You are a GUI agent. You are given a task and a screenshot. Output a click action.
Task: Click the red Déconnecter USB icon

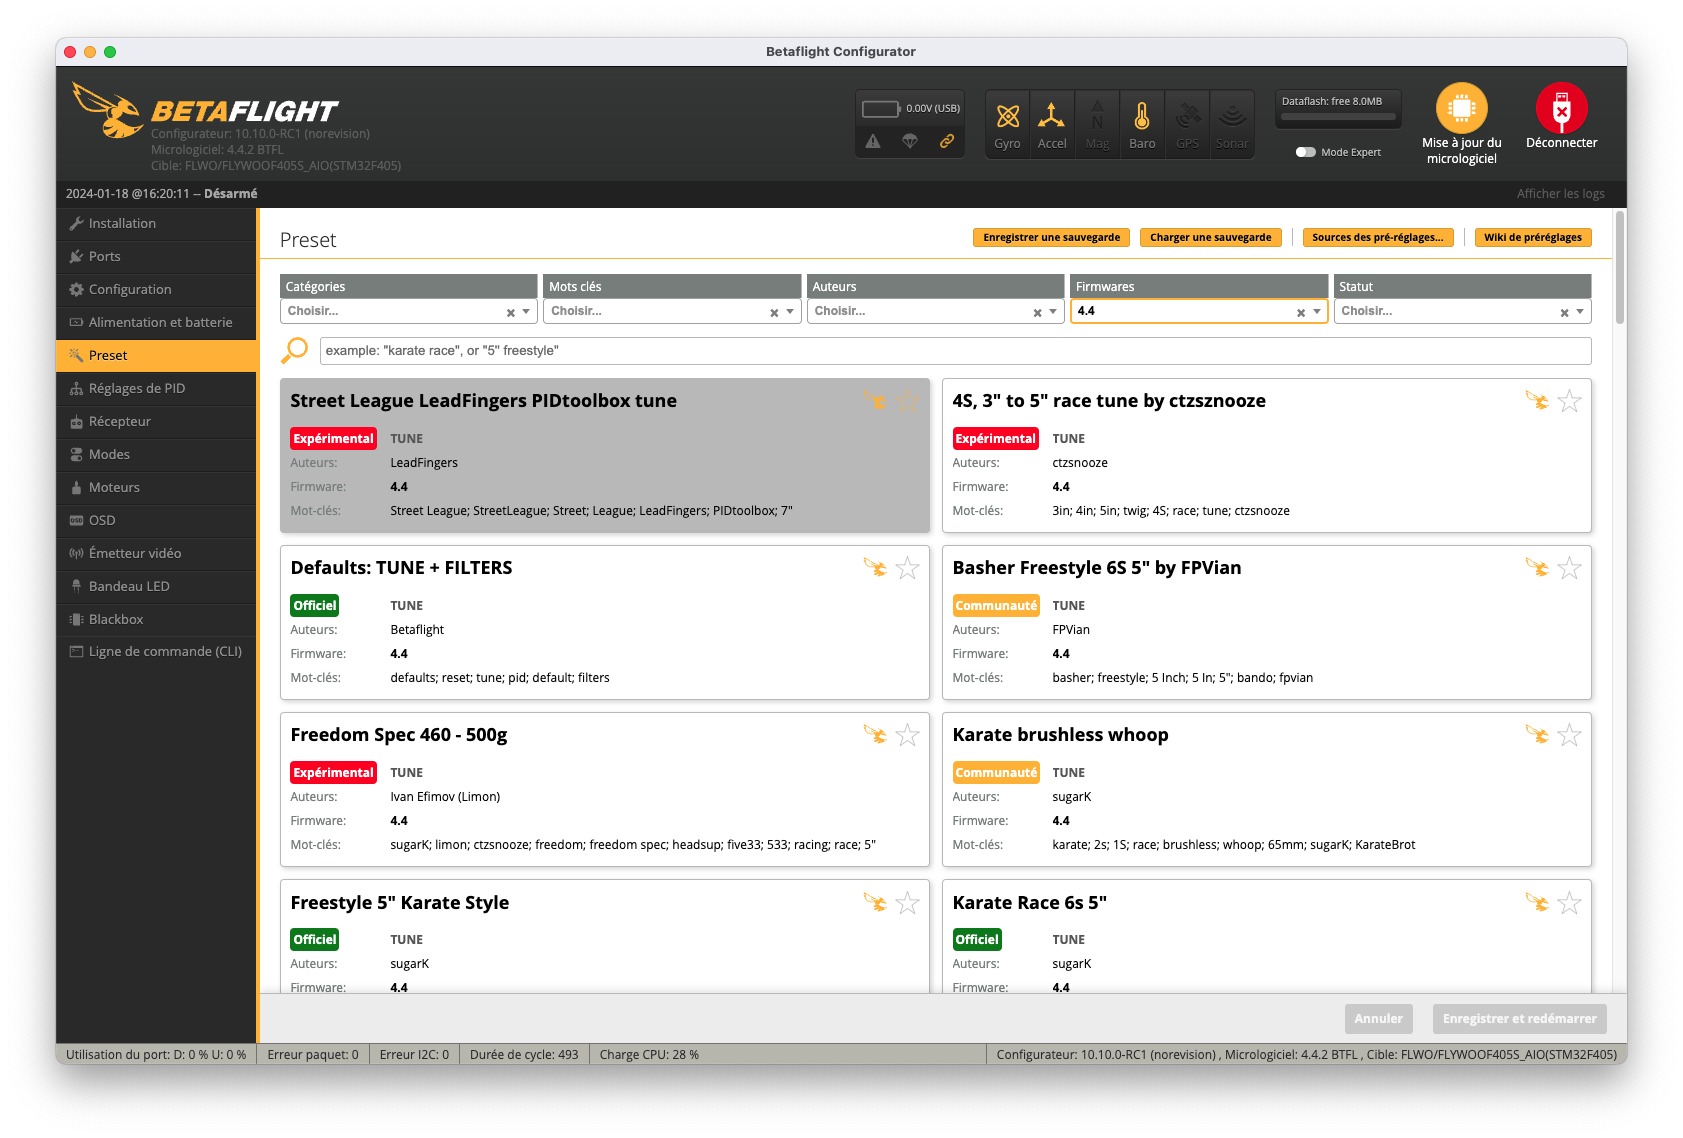coord(1561,108)
